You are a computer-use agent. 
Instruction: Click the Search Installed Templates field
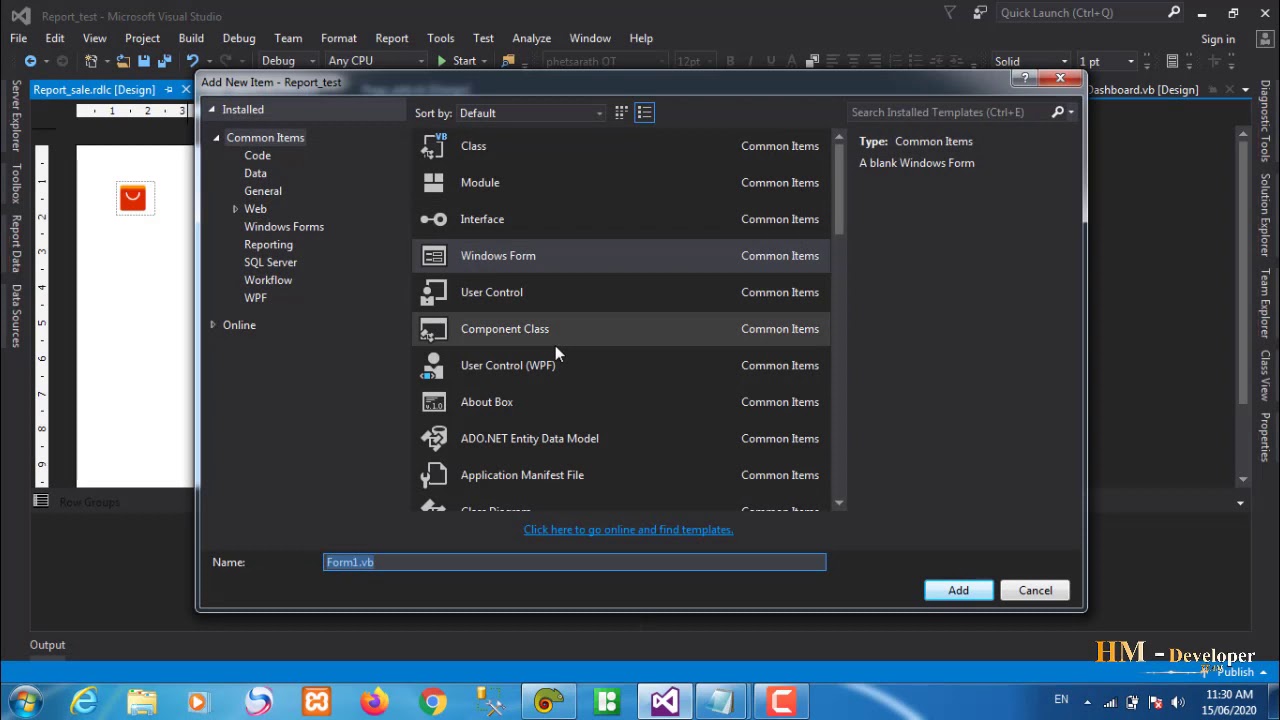coord(946,112)
